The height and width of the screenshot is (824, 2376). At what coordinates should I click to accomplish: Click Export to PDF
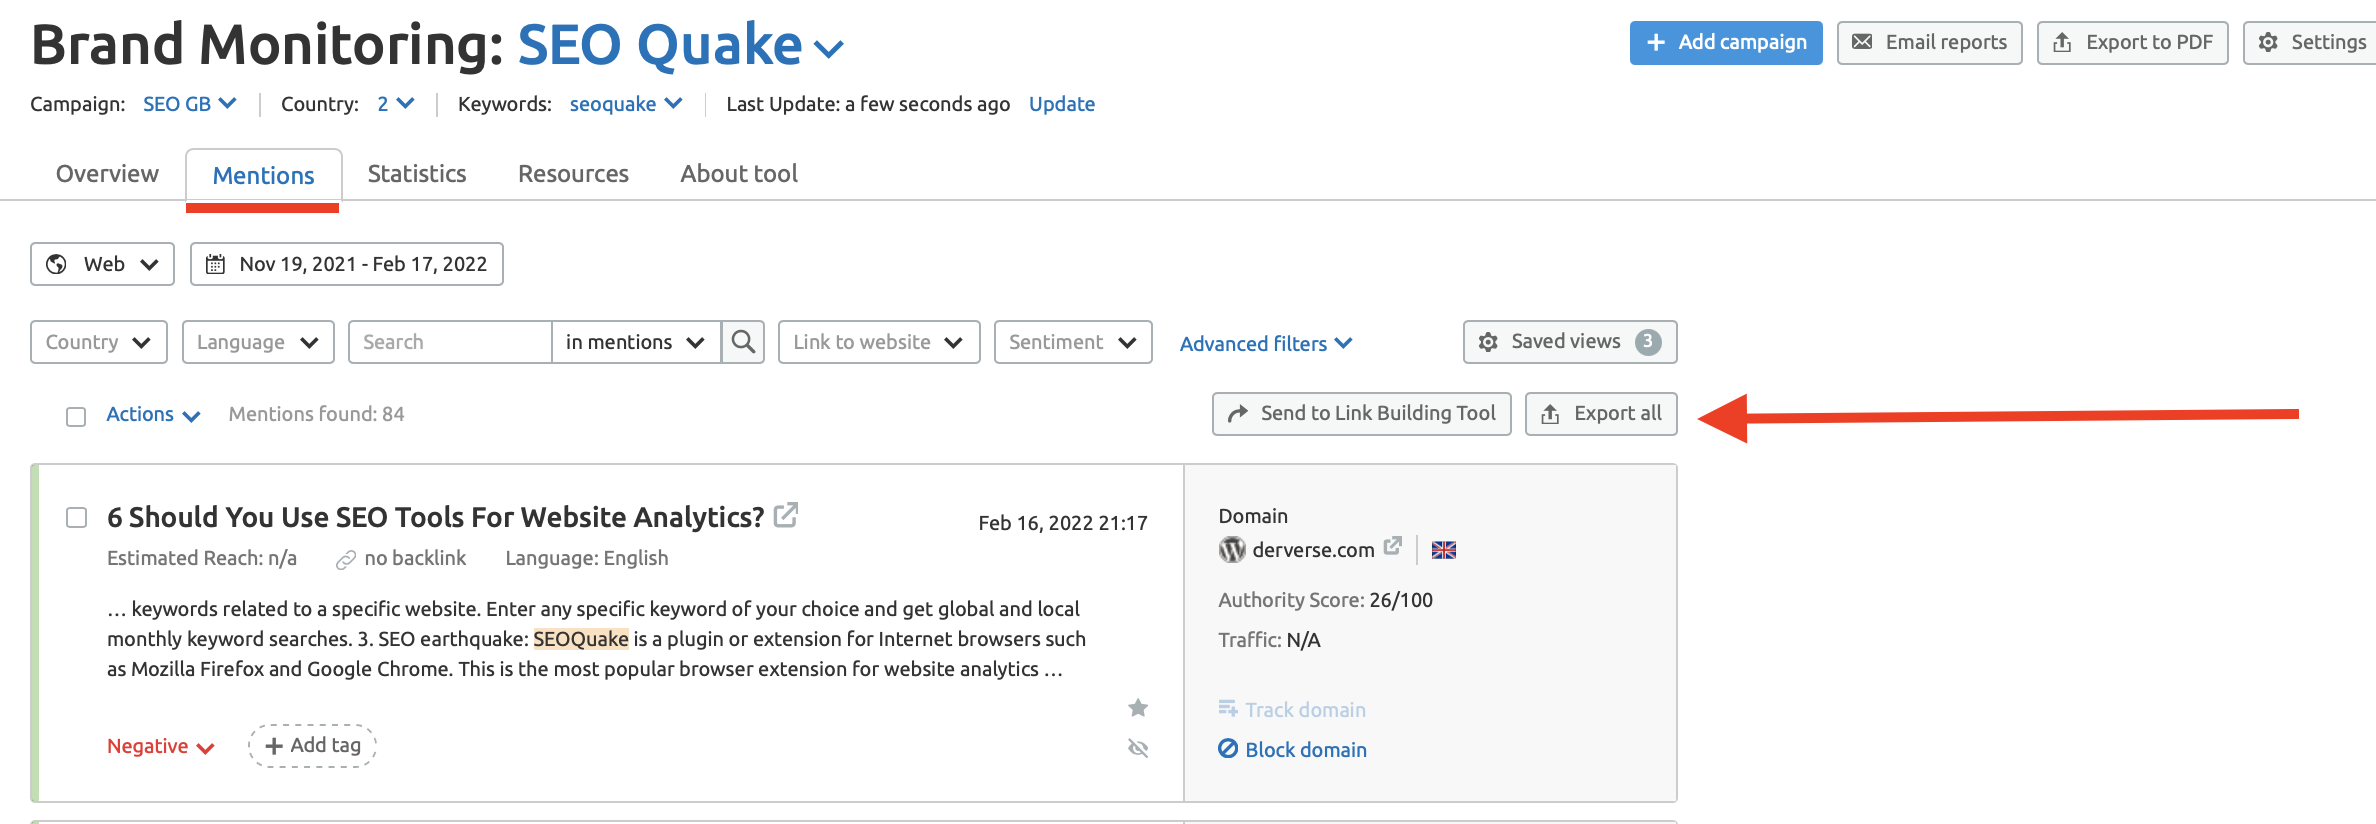tap(2133, 43)
